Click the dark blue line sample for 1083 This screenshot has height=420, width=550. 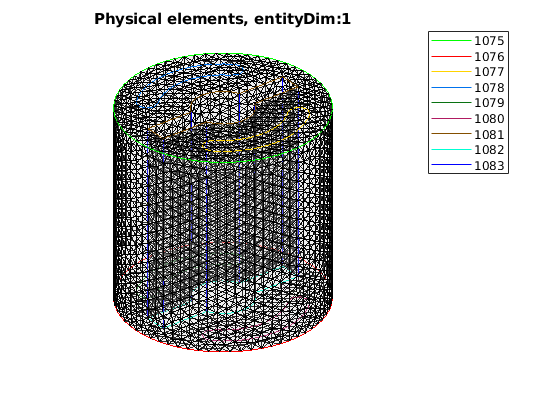pos(451,165)
